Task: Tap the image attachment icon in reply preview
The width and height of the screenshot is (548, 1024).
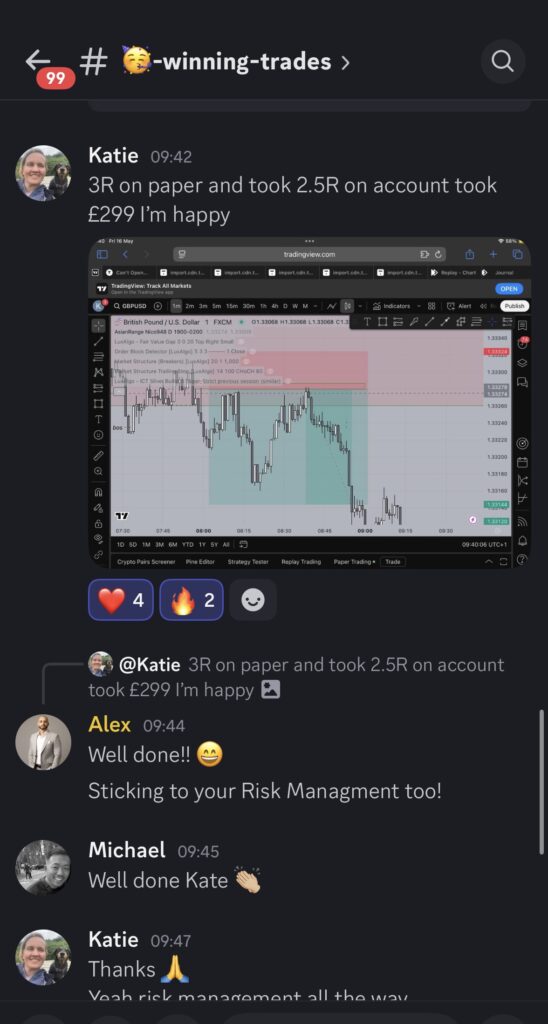Action: pyautogui.click(x=270, y=689)
